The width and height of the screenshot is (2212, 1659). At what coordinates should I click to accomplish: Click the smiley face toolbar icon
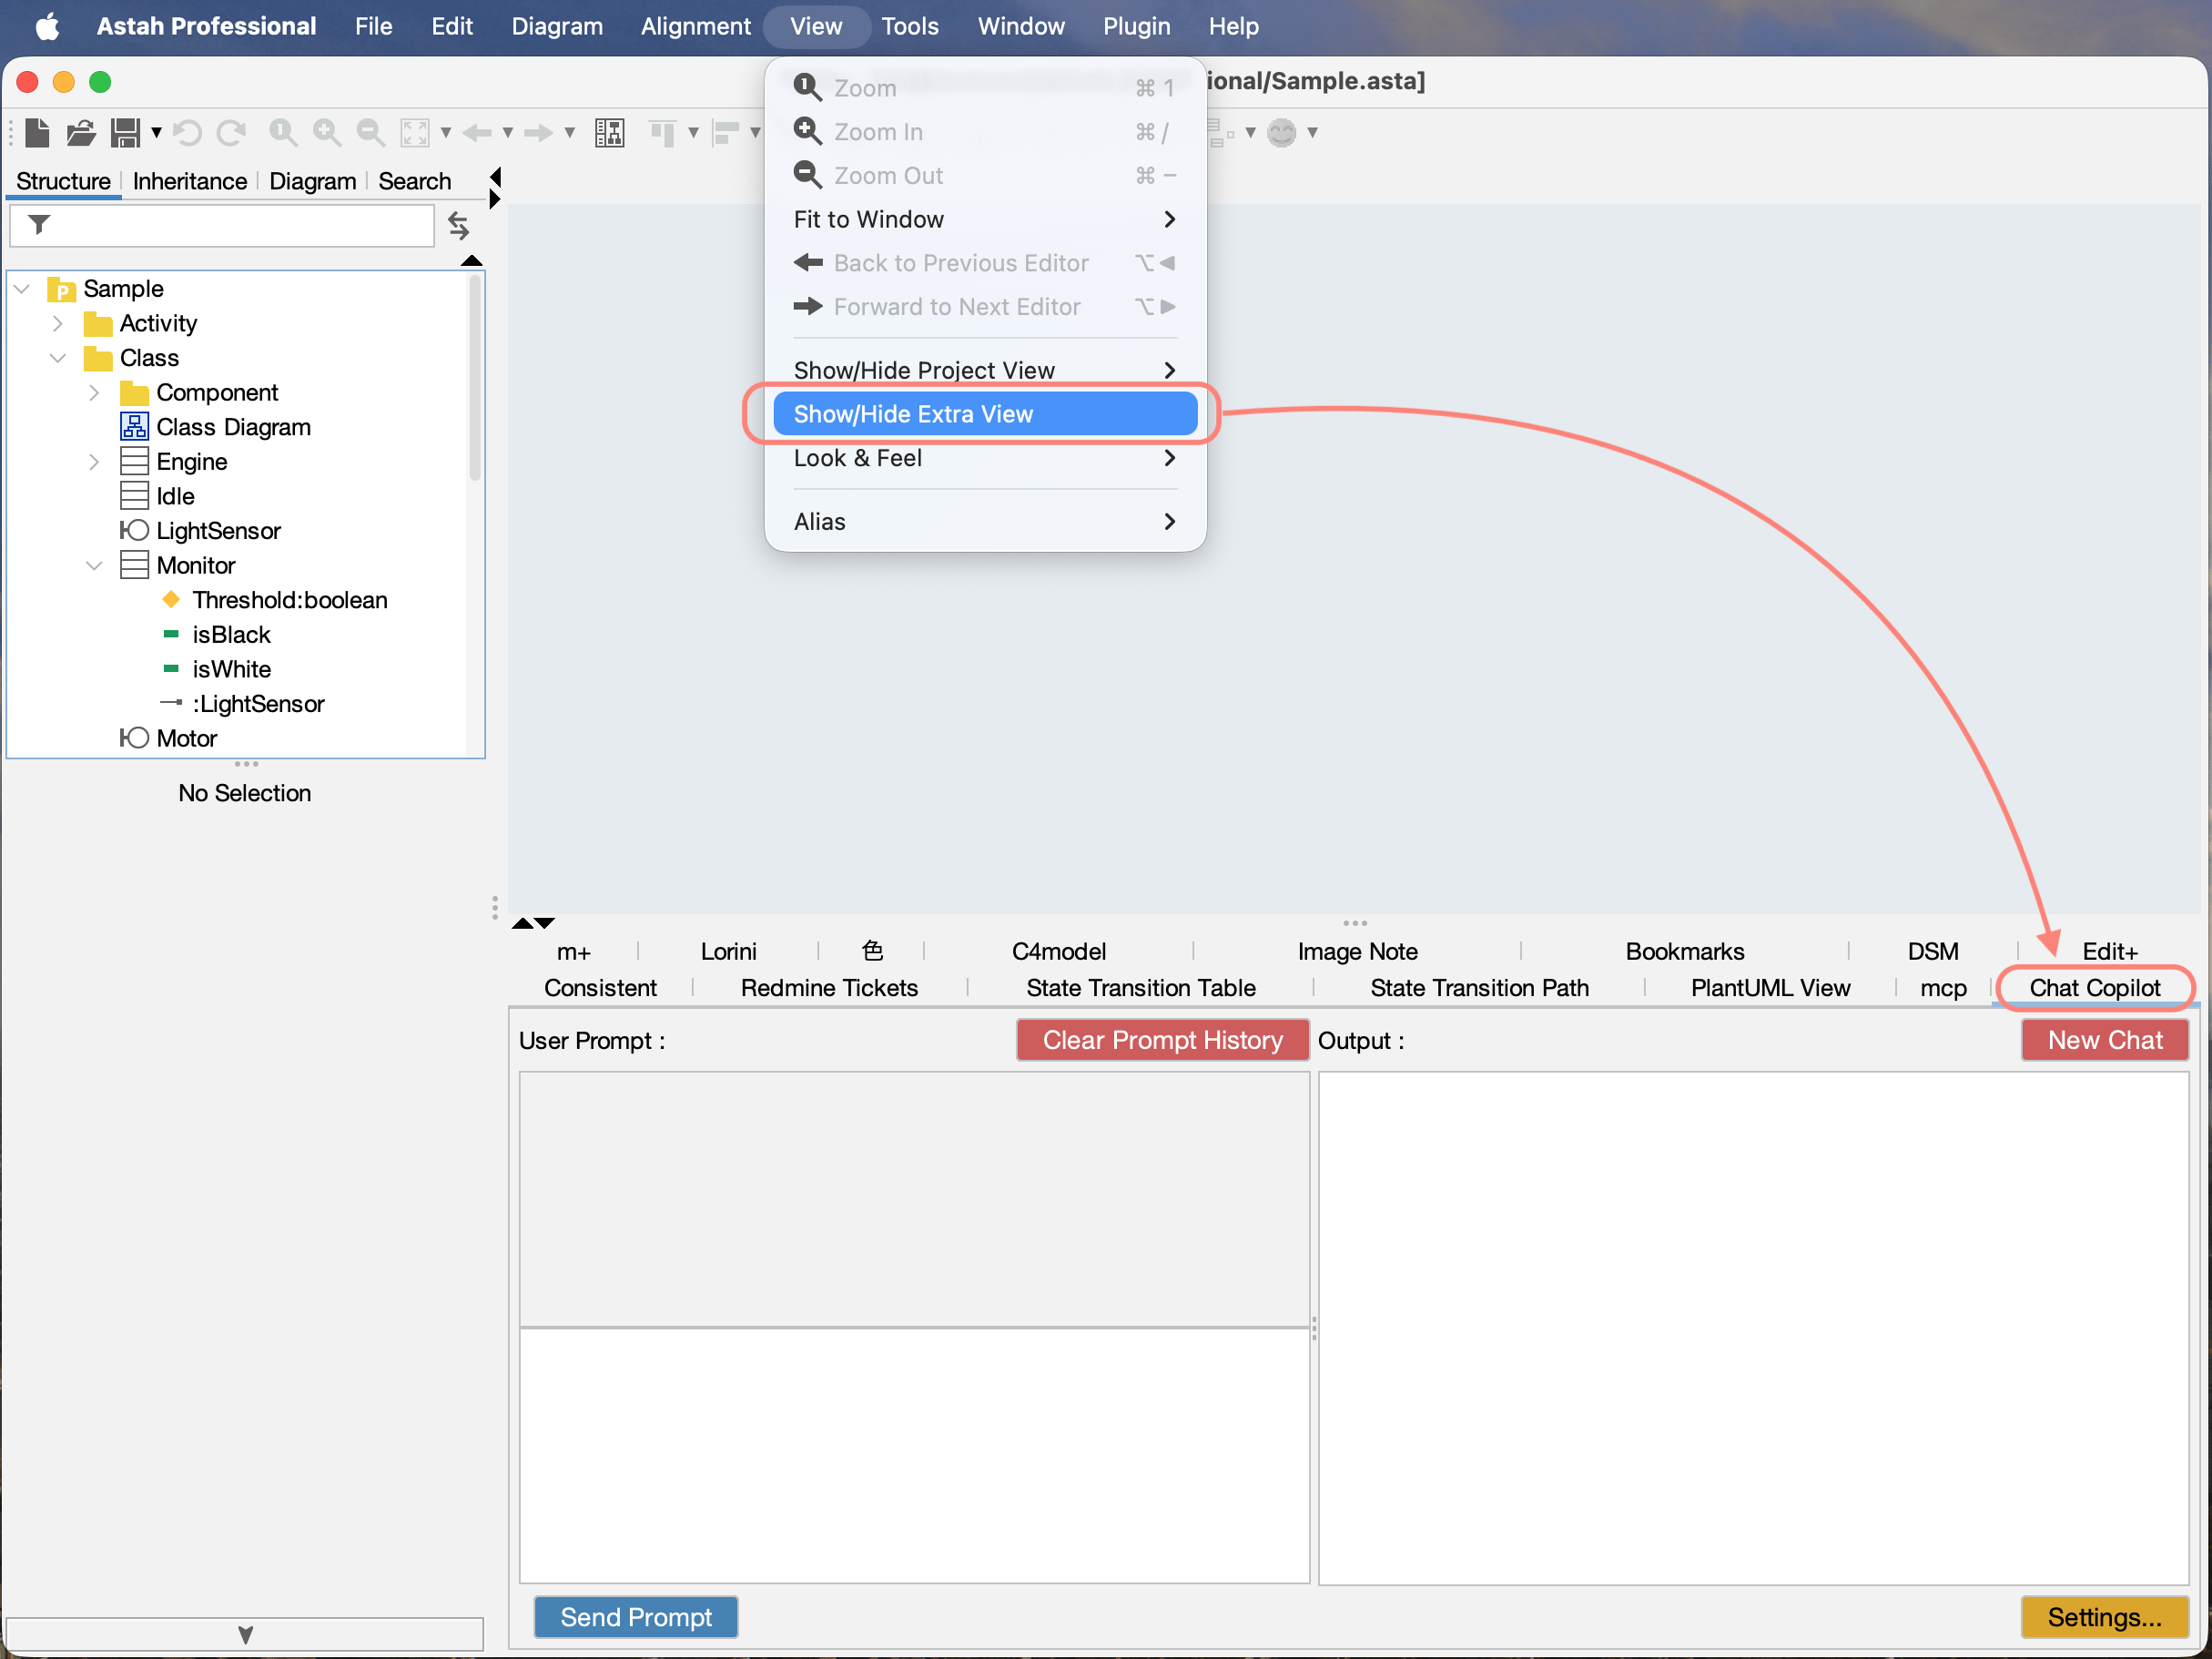click(1281, 132)
